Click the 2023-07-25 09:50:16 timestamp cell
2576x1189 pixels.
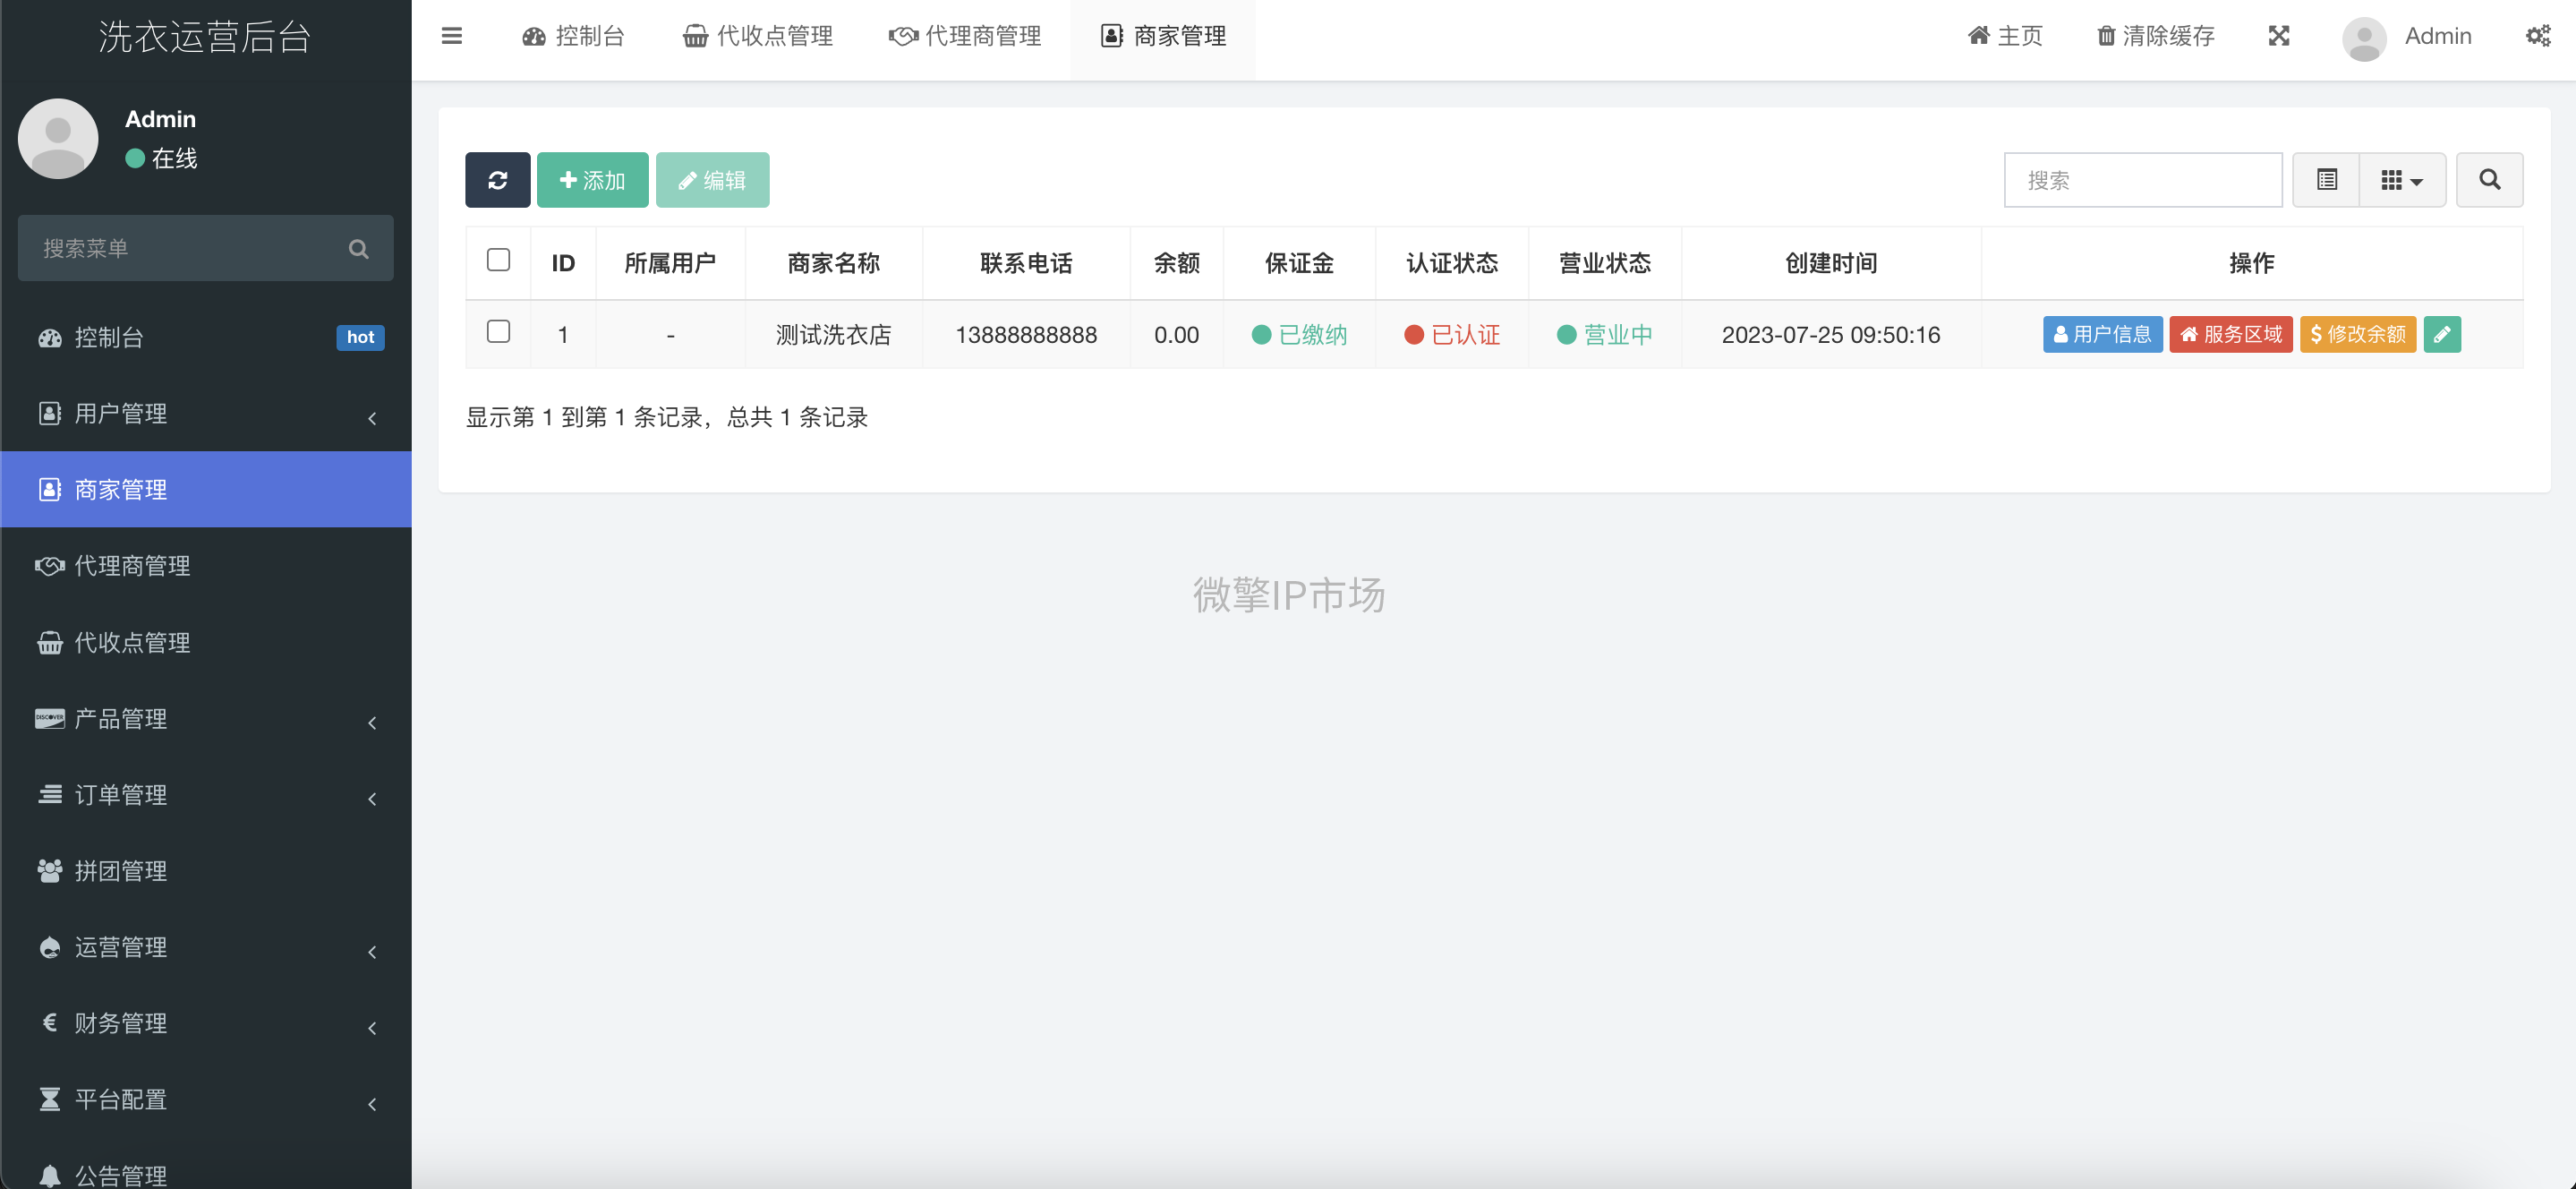click(1830, 335)
